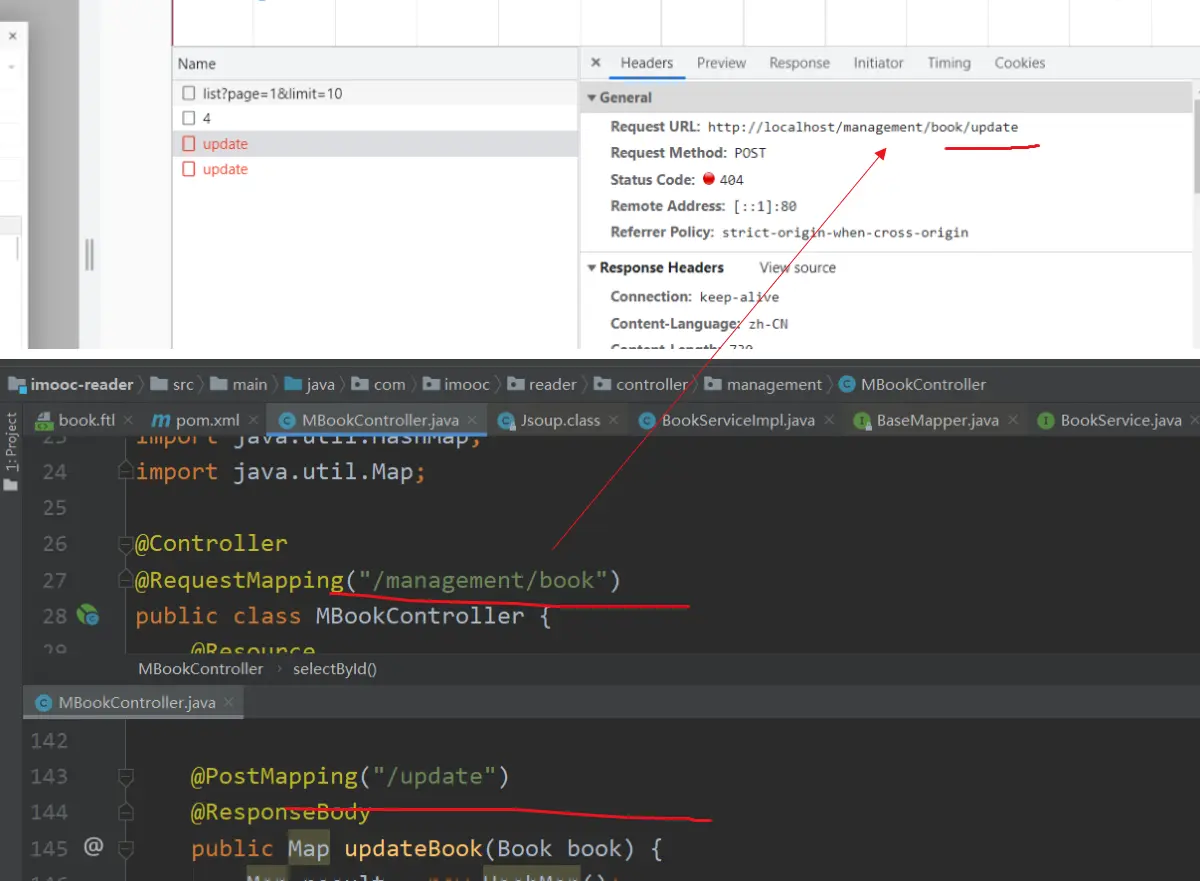Select the request named 4
Image resolution: width=1200 pixels, height=881 pixels.
pyautogui.click(x=206, y=118)
